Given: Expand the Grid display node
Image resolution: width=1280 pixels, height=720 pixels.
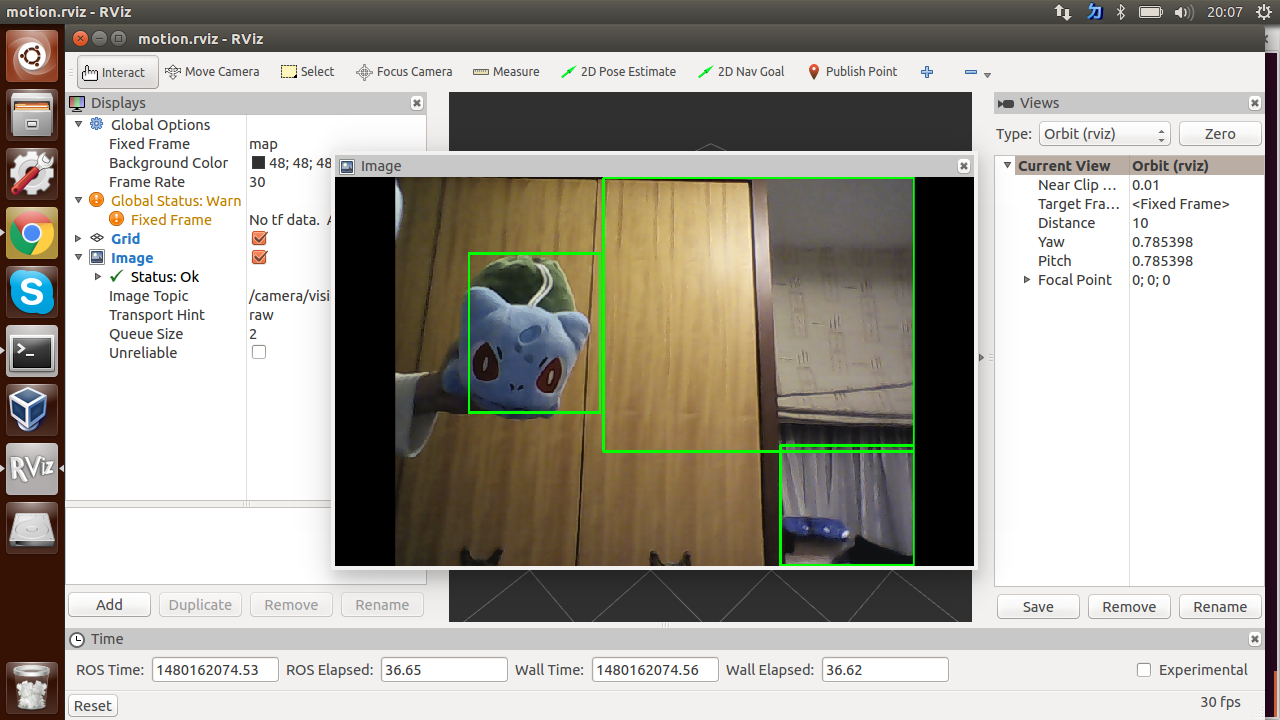Looking at the screenshot, I should (x=79, y=239).
